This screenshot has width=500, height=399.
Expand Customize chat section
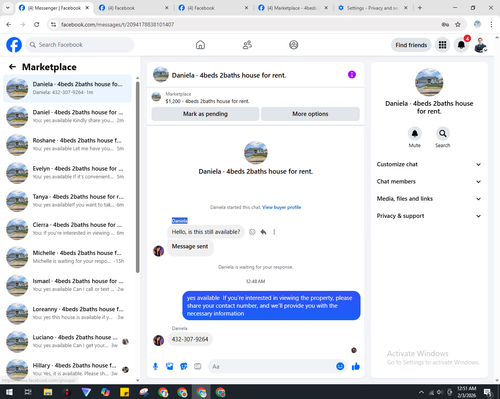point(429,164)
